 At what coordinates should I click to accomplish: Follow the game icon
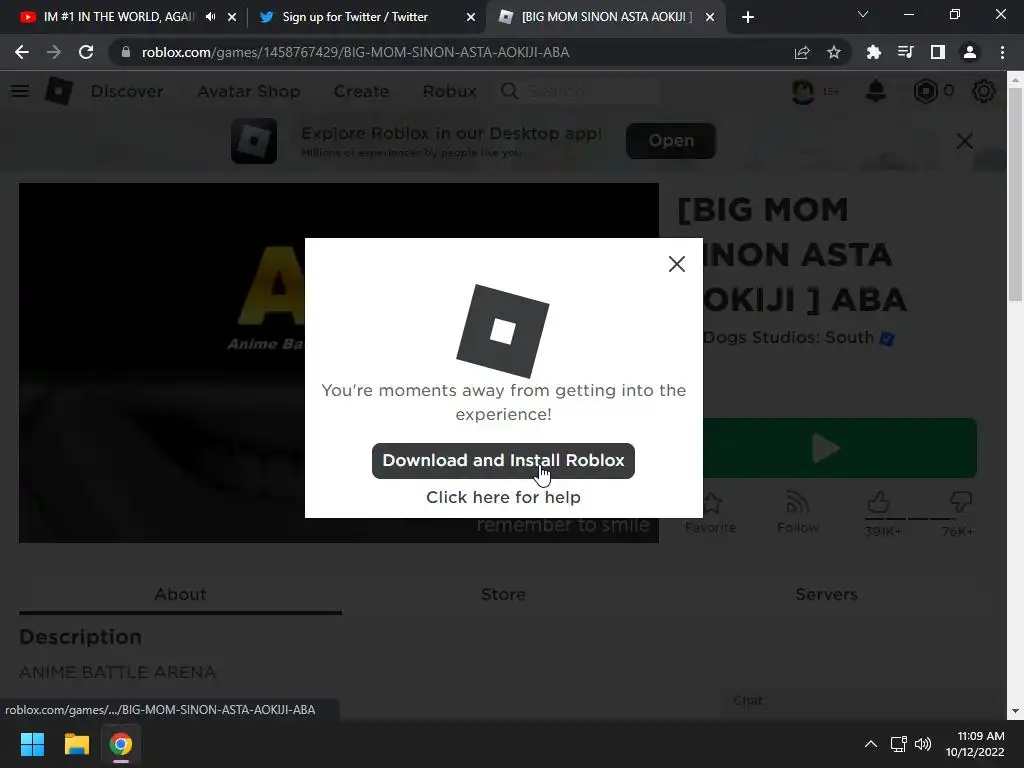(x=797, y=513)
